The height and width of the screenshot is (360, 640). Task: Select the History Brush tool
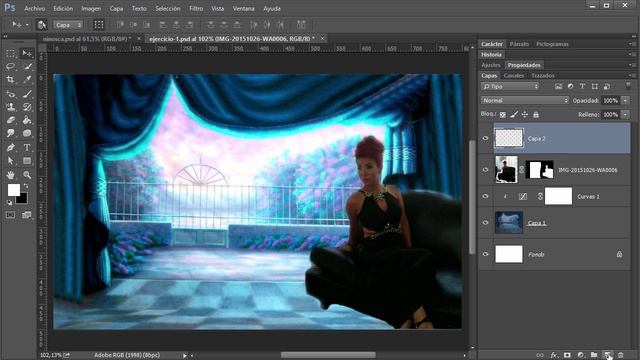27,107
